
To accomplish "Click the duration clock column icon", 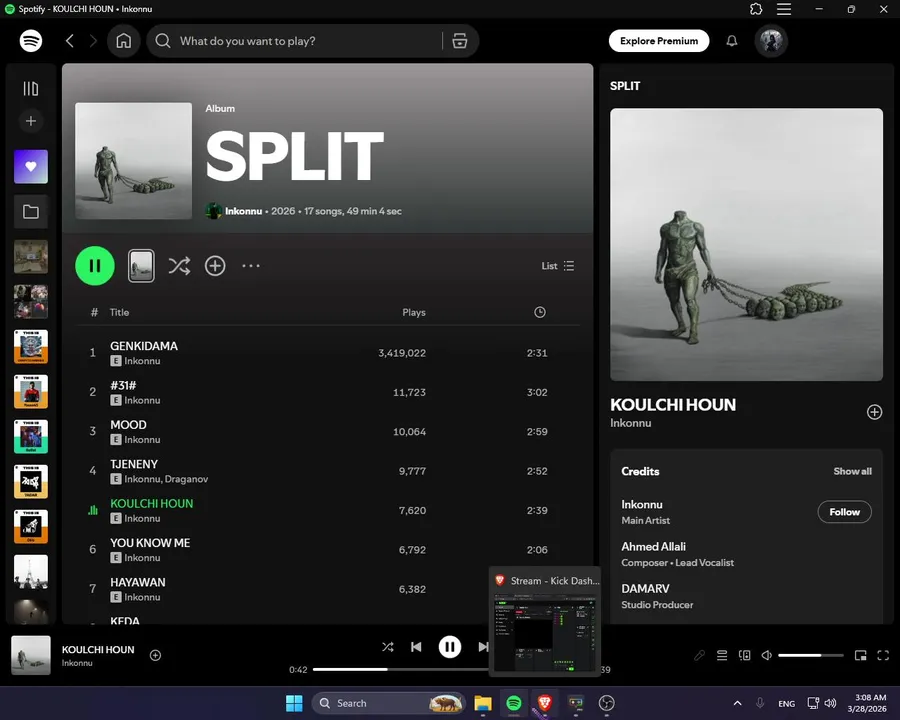I will pos(540,312).
